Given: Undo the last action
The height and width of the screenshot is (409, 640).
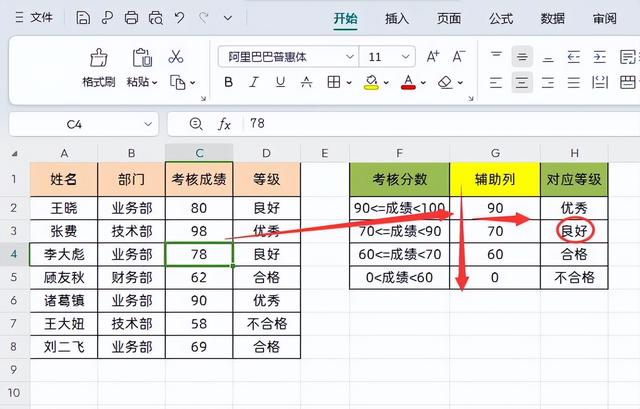Looking at the screenshot, I should 179,18.
